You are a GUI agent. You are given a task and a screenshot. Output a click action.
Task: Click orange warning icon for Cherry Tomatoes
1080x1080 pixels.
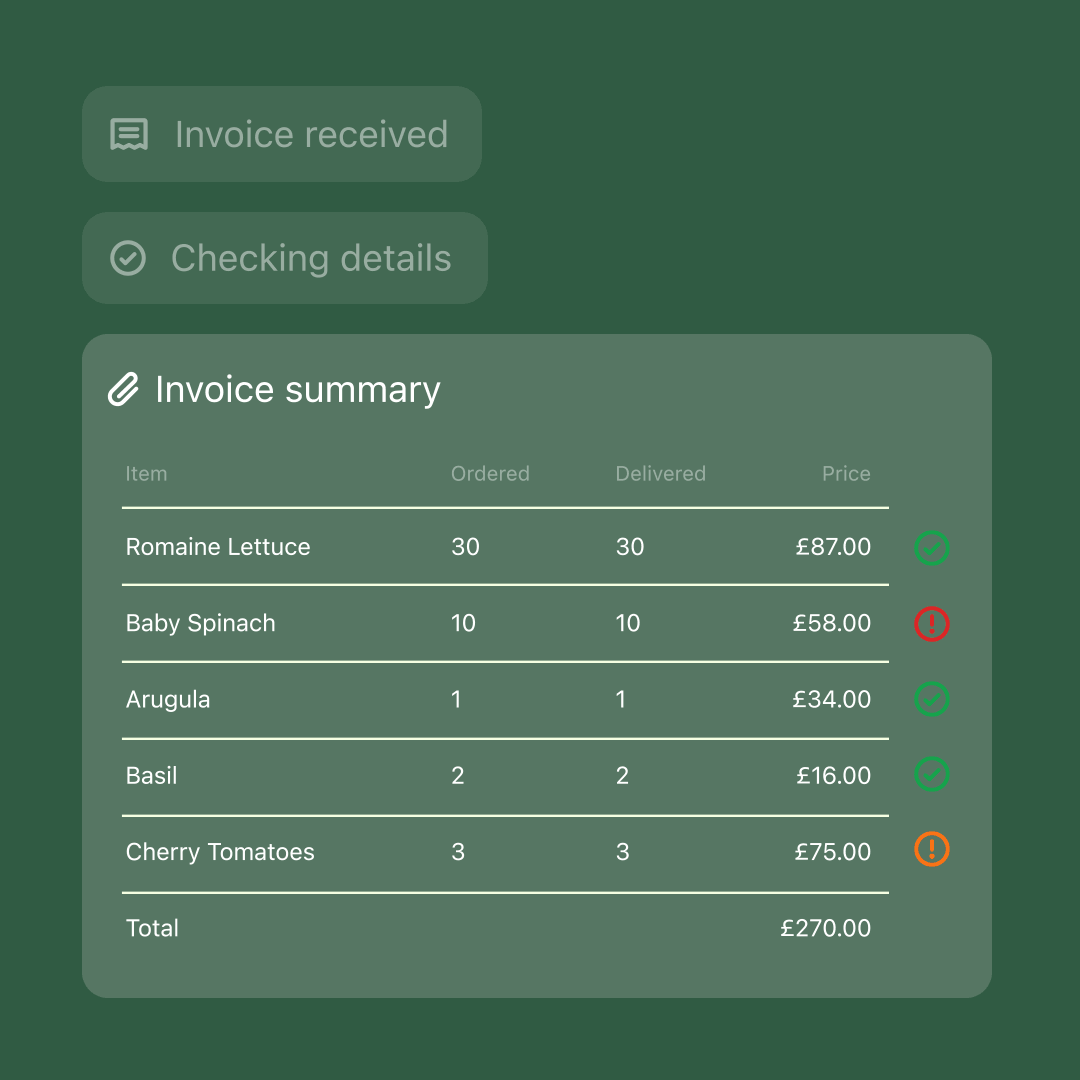click(x=931, y=849)
